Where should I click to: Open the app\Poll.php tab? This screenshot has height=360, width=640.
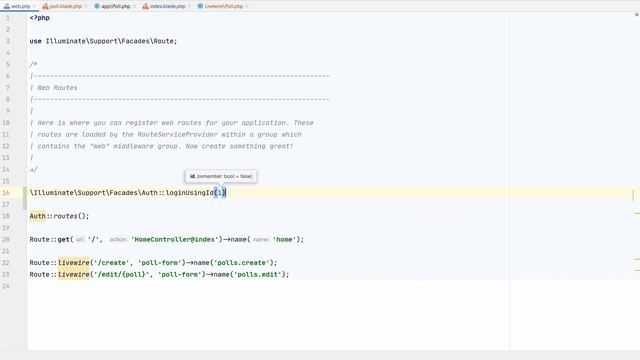click(116, 6)
